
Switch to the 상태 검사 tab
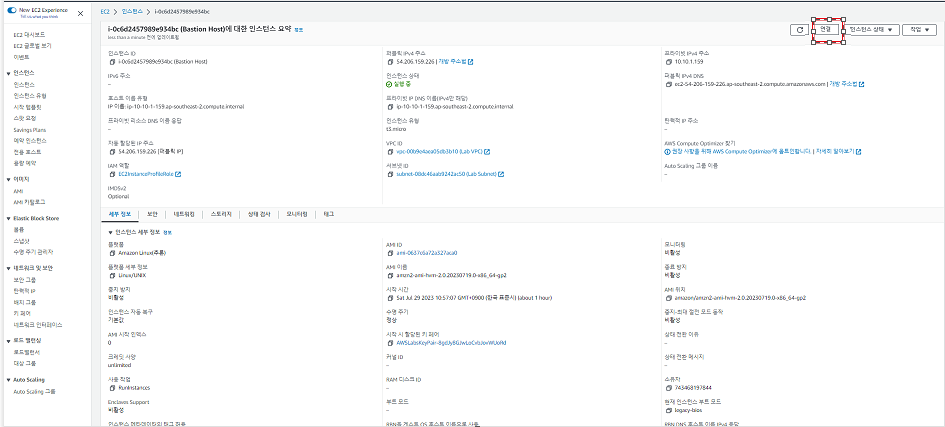pyautogui.click(x=259, y=214)
